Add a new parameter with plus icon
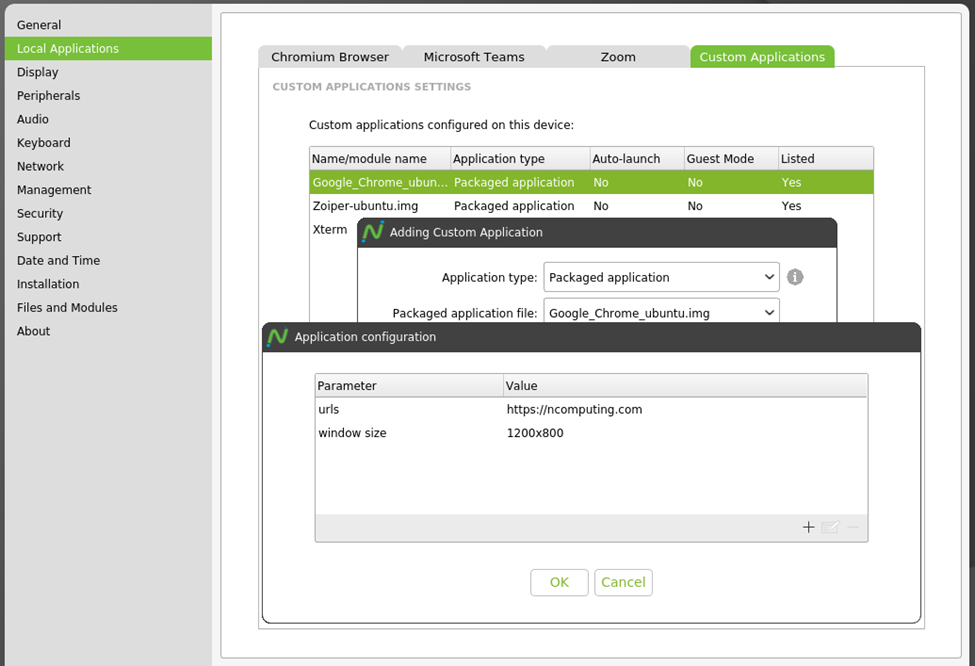Screen dimensions: 975x666 pos(808,527)
